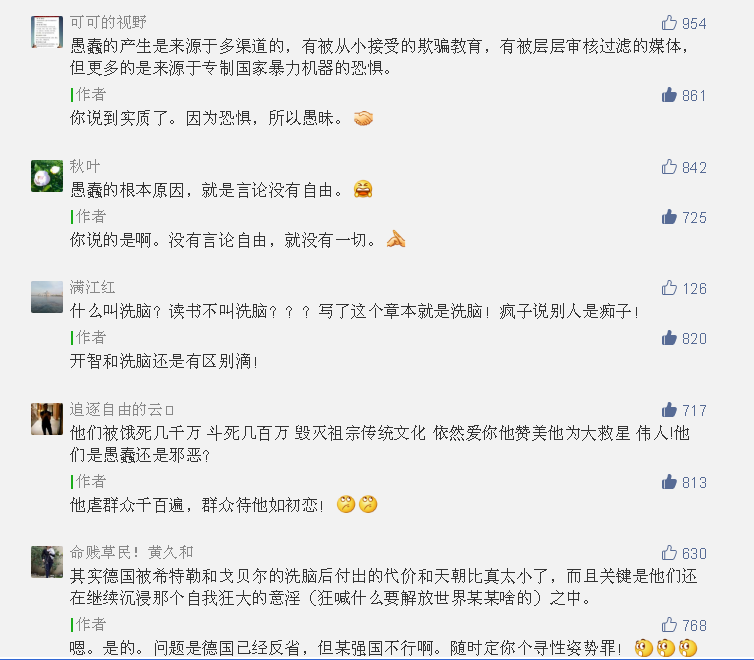Toggle the filled thumbs-up showing 861 likes
Screen dimensions: 754x660
coord(669,95)
